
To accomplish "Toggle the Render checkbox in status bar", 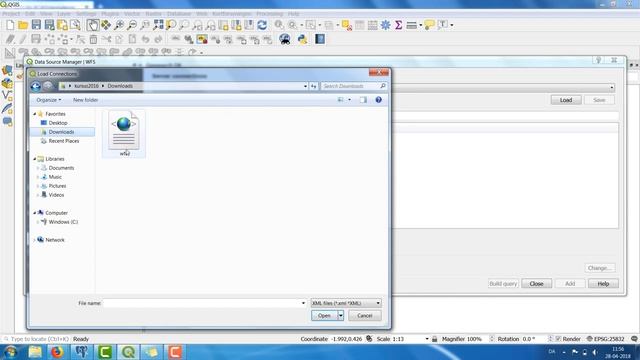I will click(x=558, y=339).
